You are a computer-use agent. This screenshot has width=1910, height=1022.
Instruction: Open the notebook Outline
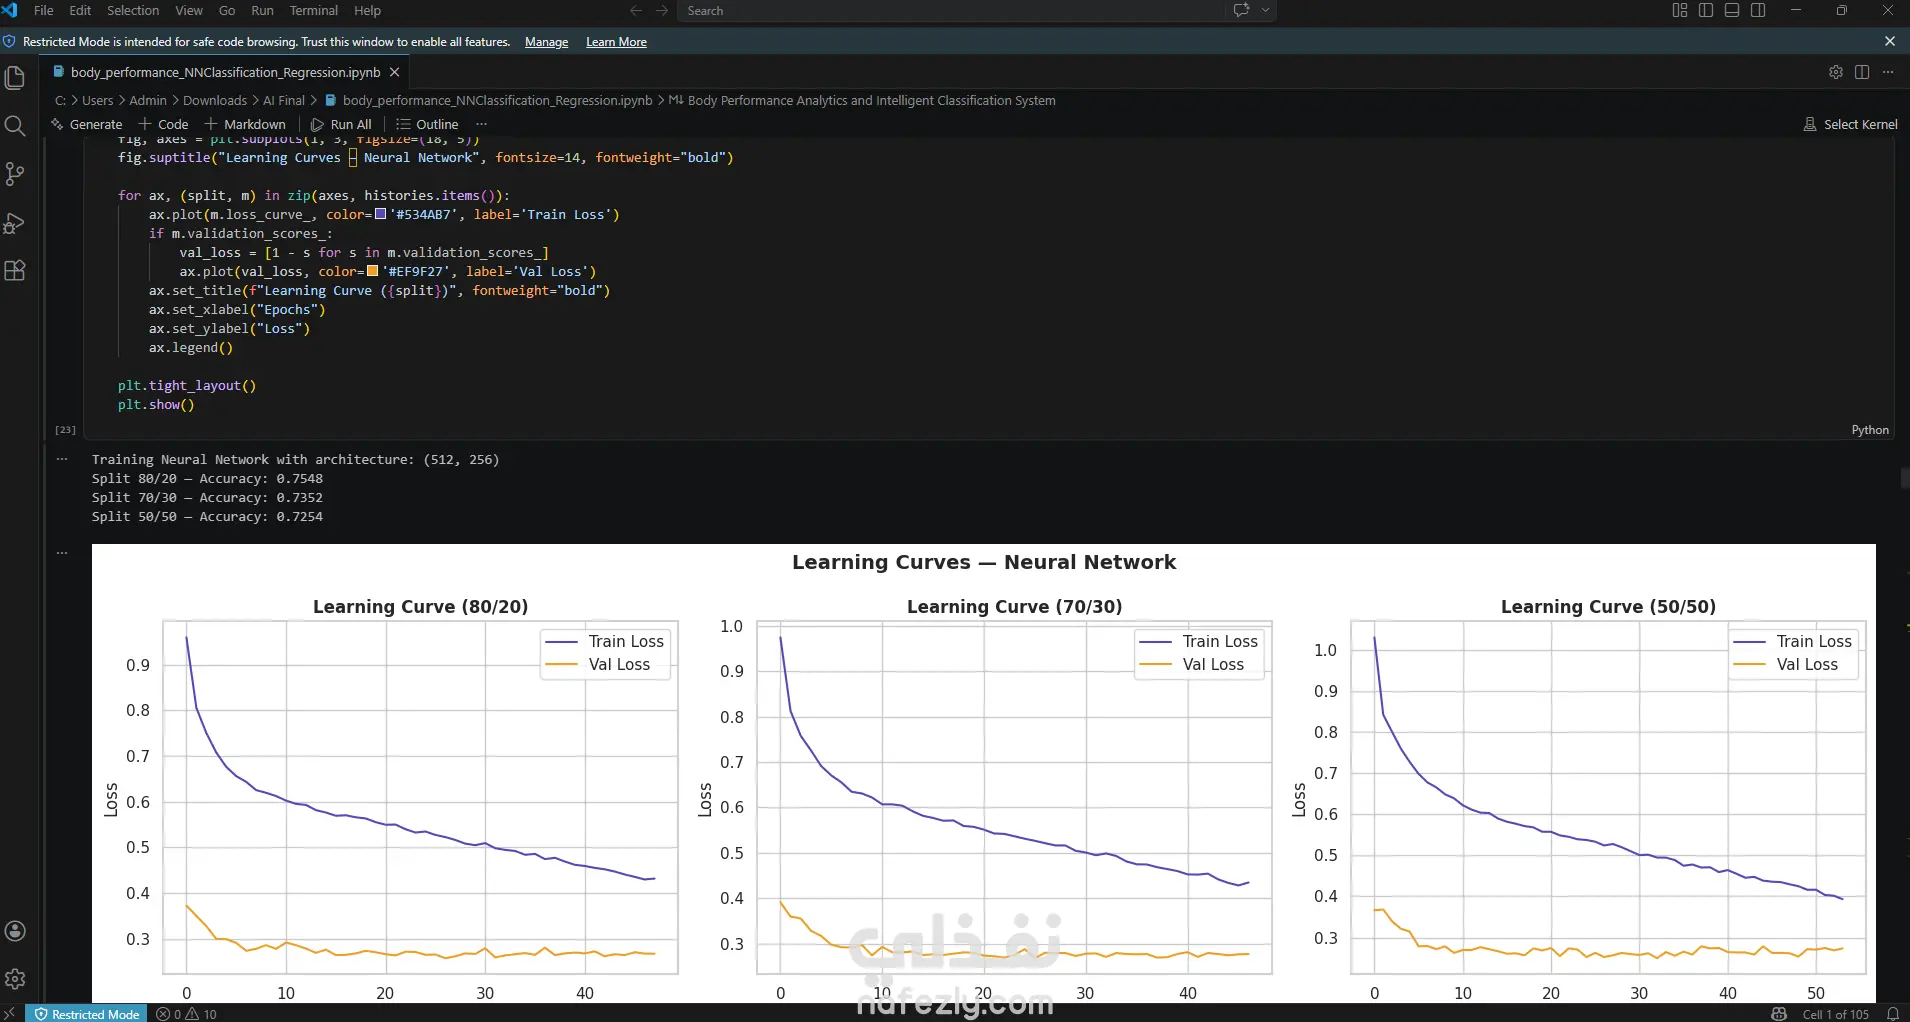427,124
